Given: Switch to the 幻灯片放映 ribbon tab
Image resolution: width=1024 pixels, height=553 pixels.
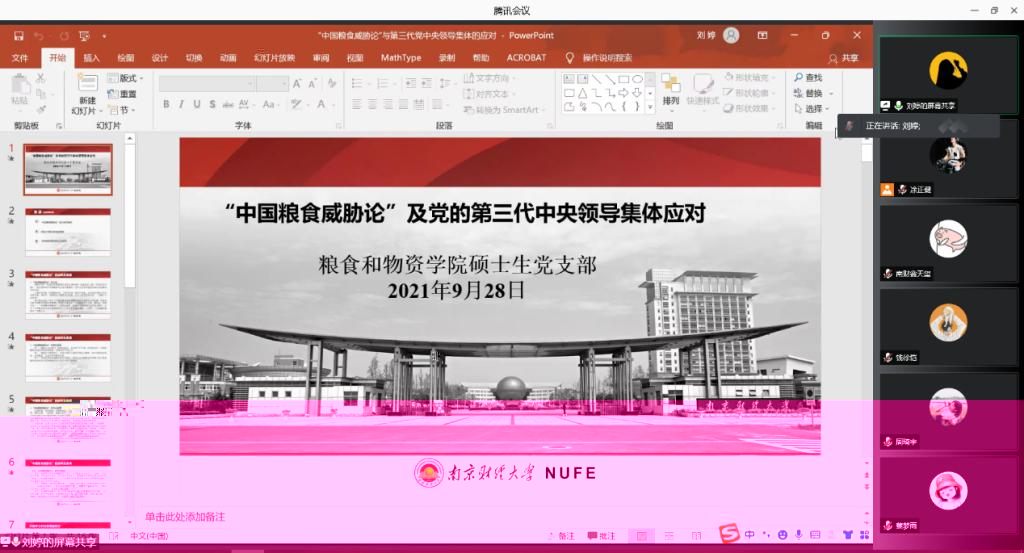Looking at the screenshot, I should click(x=274, y=58).
